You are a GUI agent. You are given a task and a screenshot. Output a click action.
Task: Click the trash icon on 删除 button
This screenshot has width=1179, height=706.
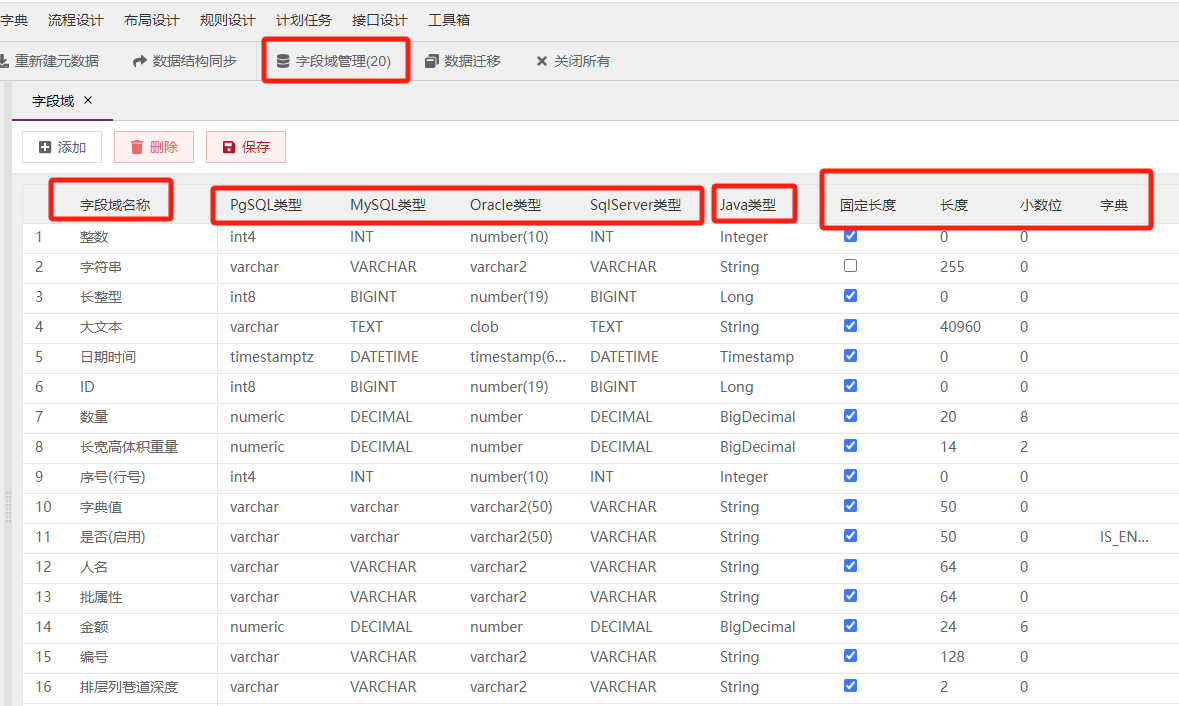click(x=137, y=147)
